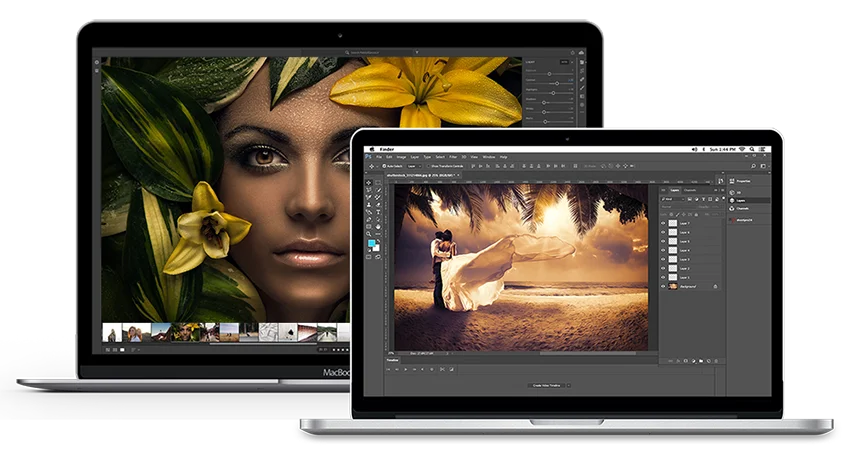Select the Timeline panel tab
This screenshot has height=453, width=850.
[392, 360]
